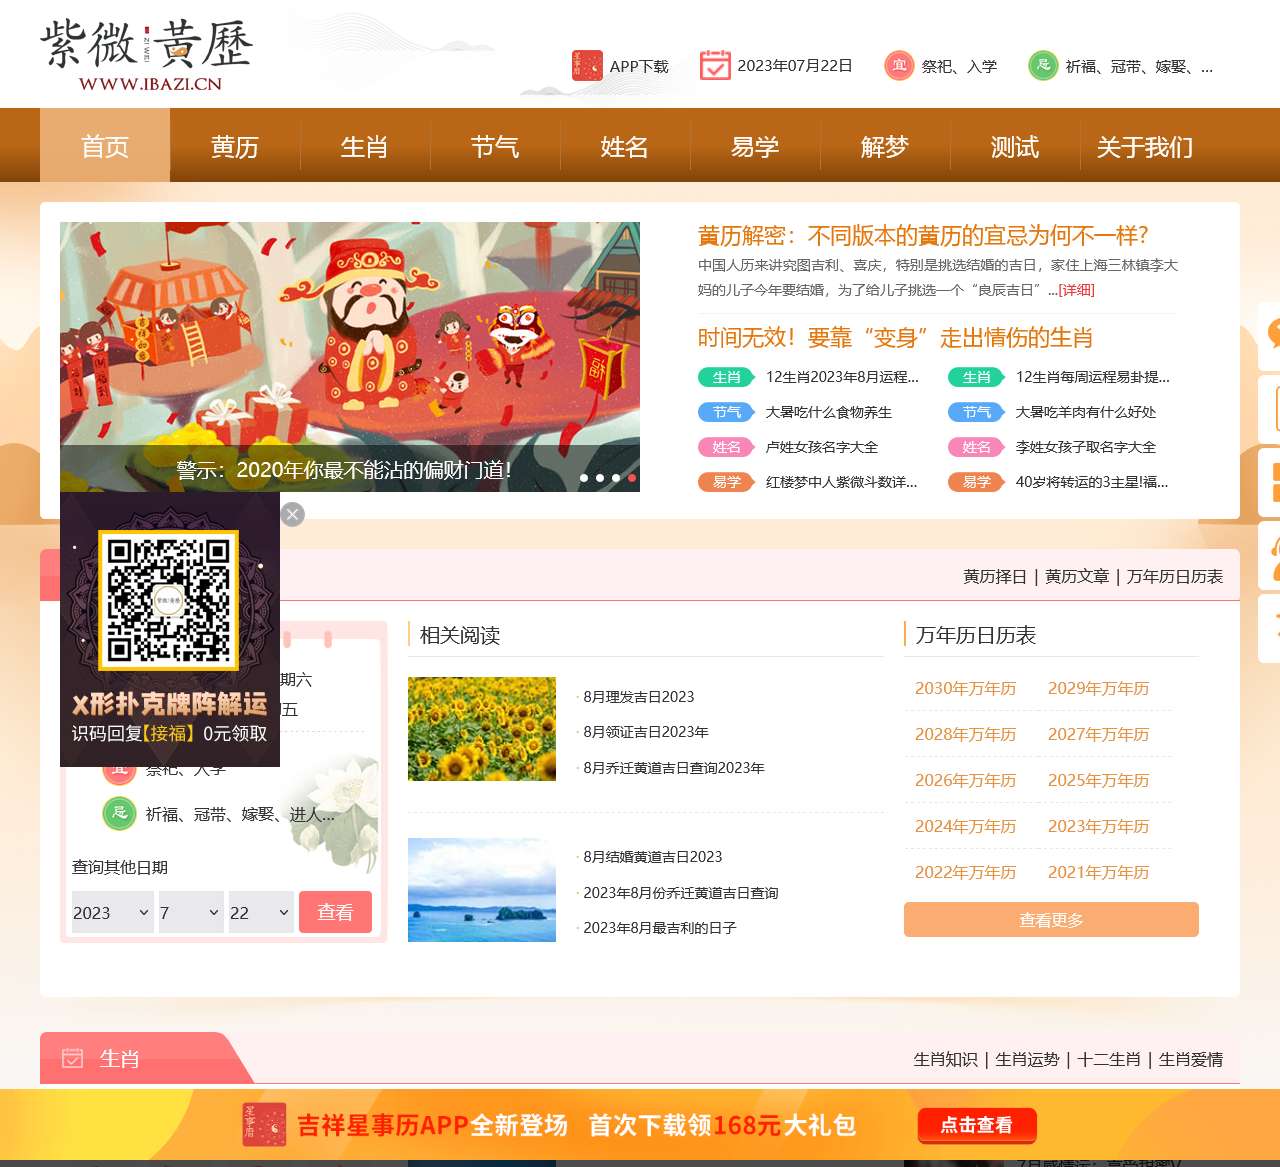
Task: Open the 2030年万年历 link
Action: (x=965, y=688)
